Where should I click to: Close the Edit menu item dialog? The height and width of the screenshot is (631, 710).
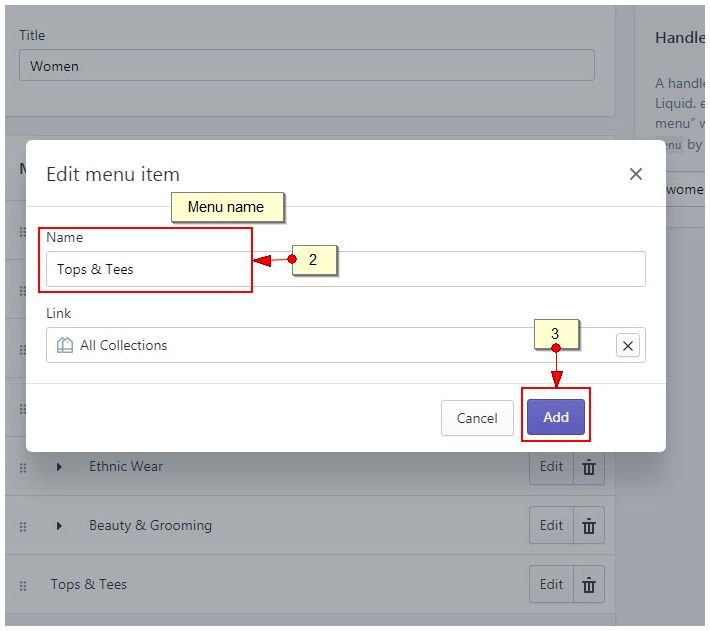635,174
